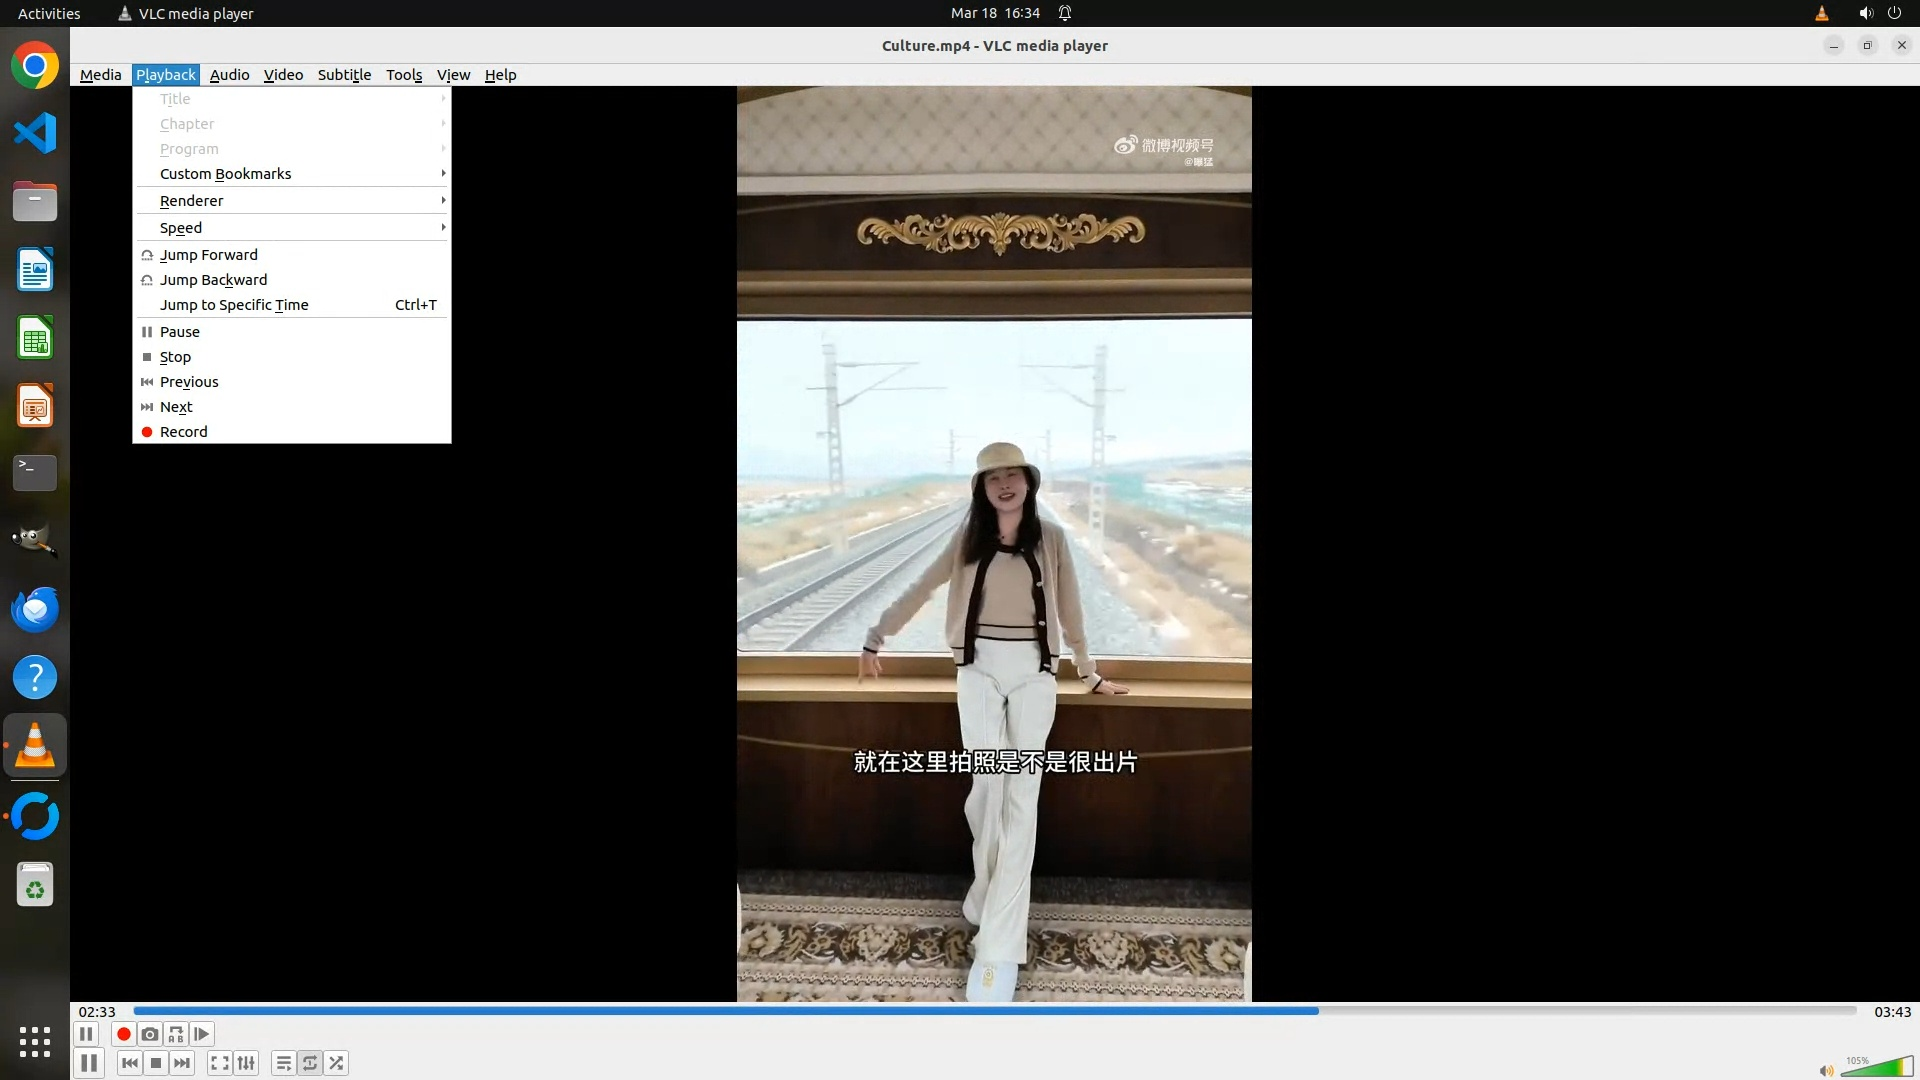The height and width of the screenshot is (1080, 1920).
Task: Click the red record button in the toolbar
Action: click(x=124, y=1034)
